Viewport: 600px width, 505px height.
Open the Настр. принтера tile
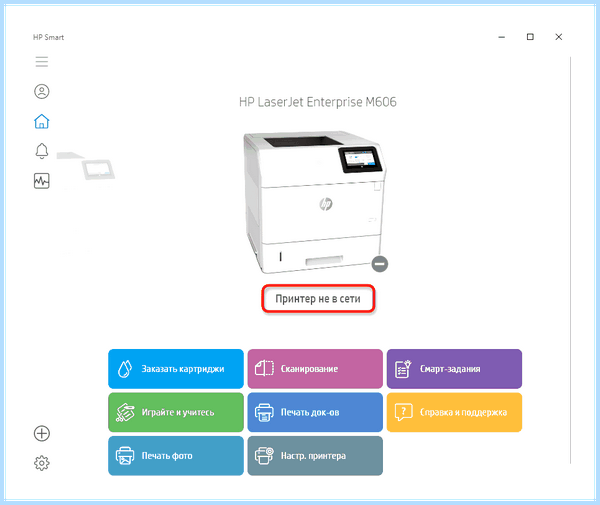coord(315,456)
